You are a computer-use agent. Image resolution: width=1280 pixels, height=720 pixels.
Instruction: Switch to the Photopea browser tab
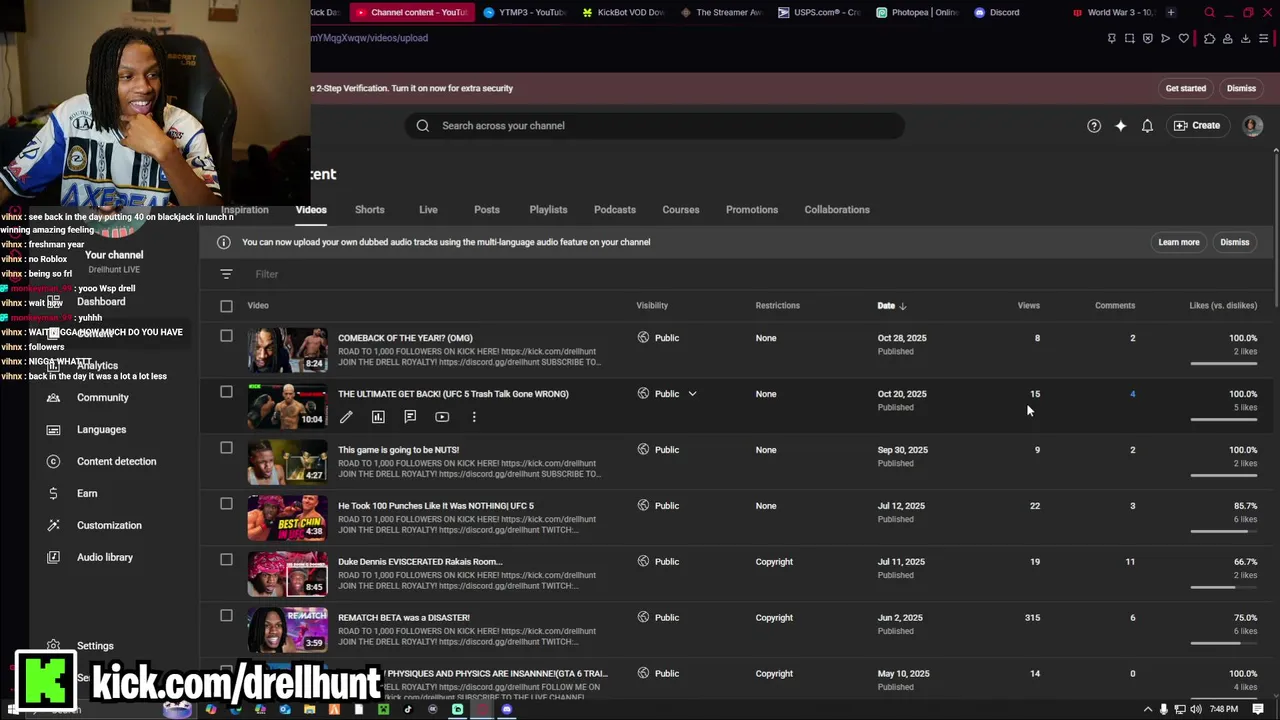click(916, 13)
